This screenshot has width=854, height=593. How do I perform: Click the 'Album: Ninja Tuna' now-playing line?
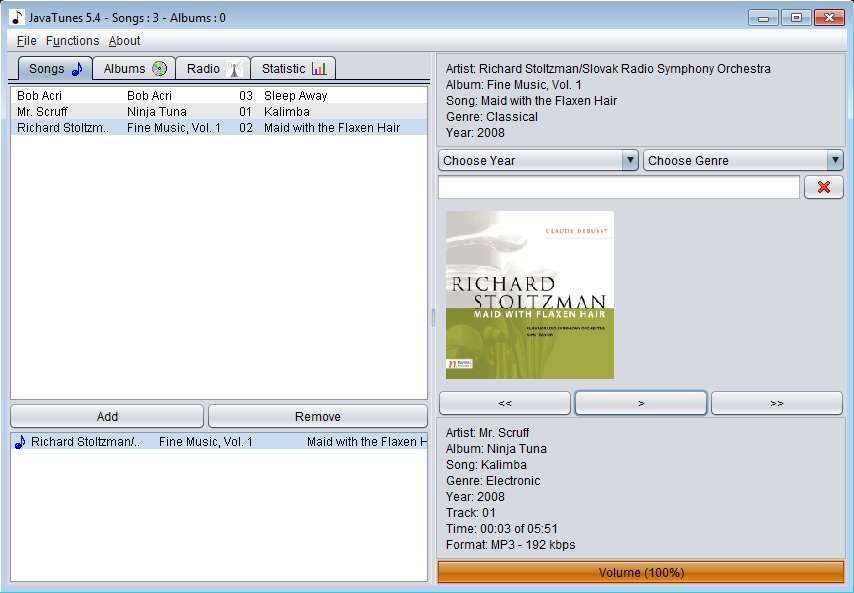click(496, 449)
